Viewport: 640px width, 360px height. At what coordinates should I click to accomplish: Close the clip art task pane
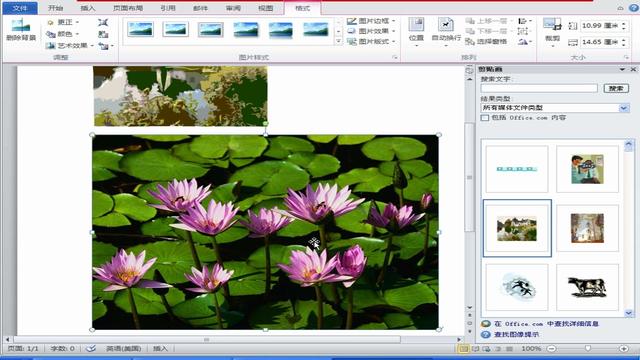tap(633, 69)
